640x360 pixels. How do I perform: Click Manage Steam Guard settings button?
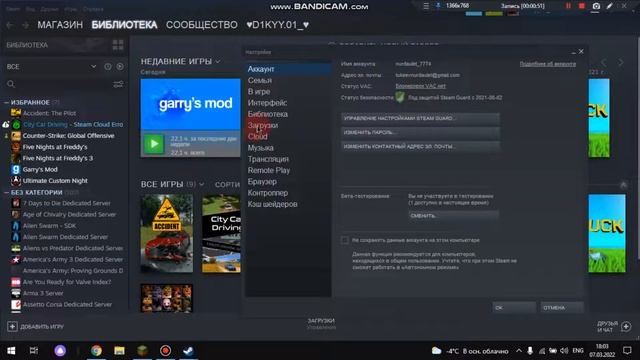420,118
